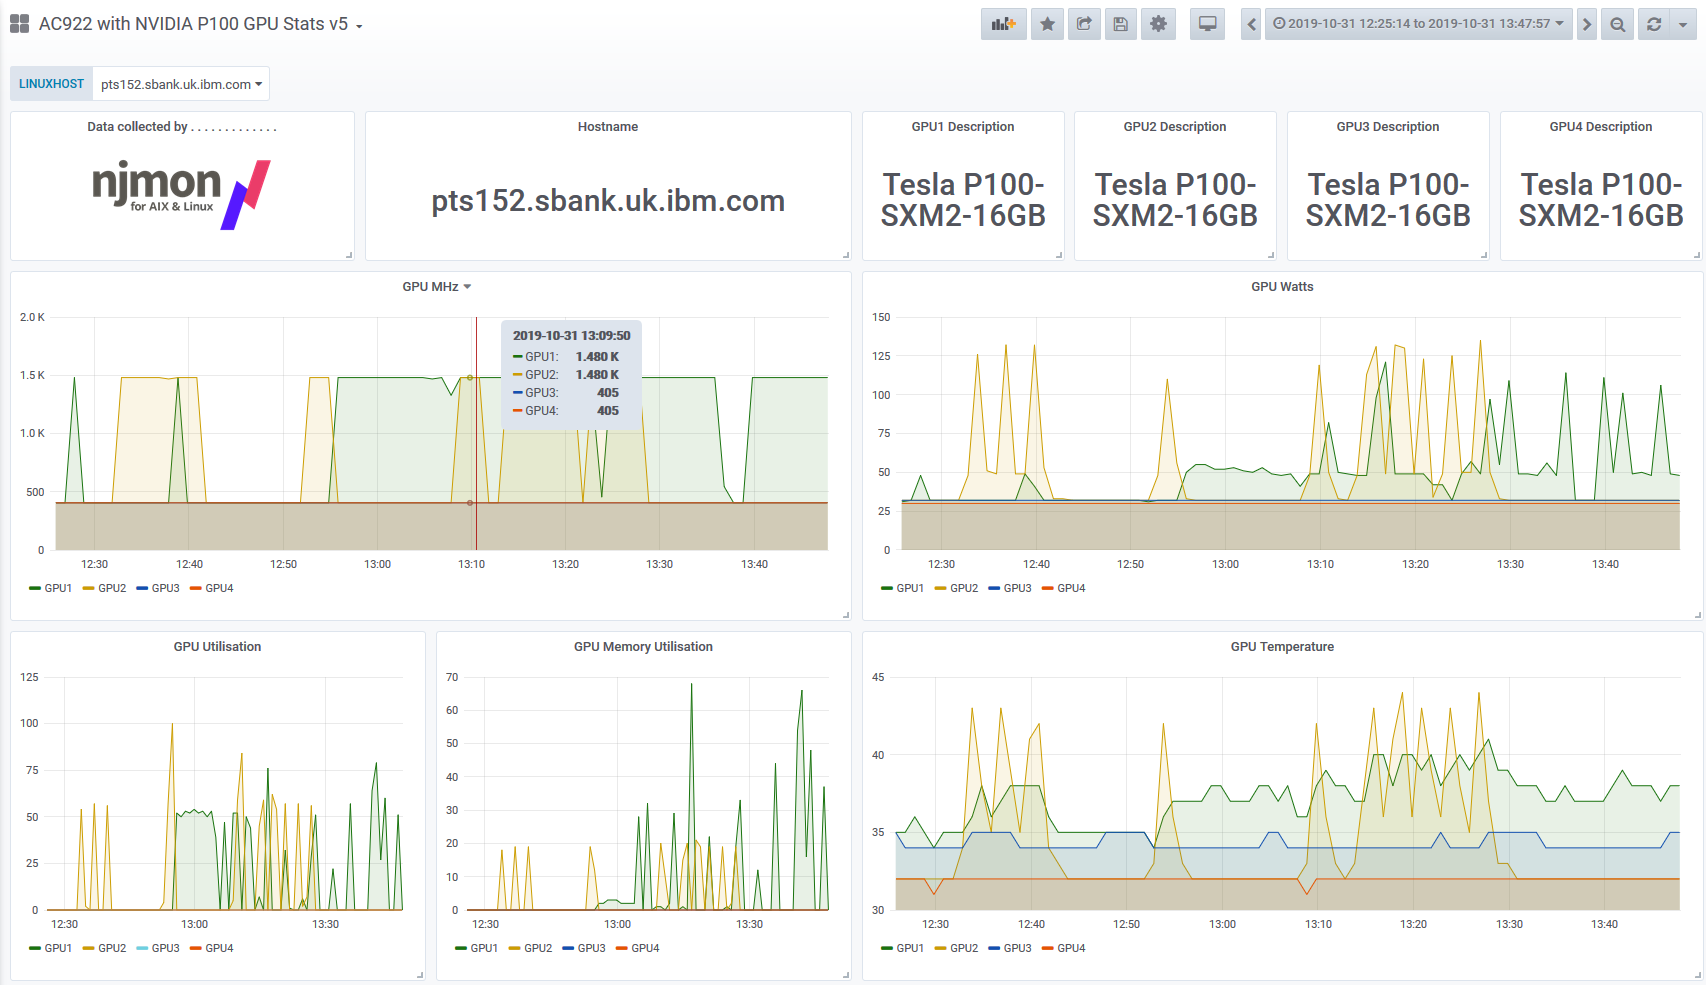Screen dimensions: 1706x985
Task: Open the GPU MHz panel title menu
Action: point(436,287)
